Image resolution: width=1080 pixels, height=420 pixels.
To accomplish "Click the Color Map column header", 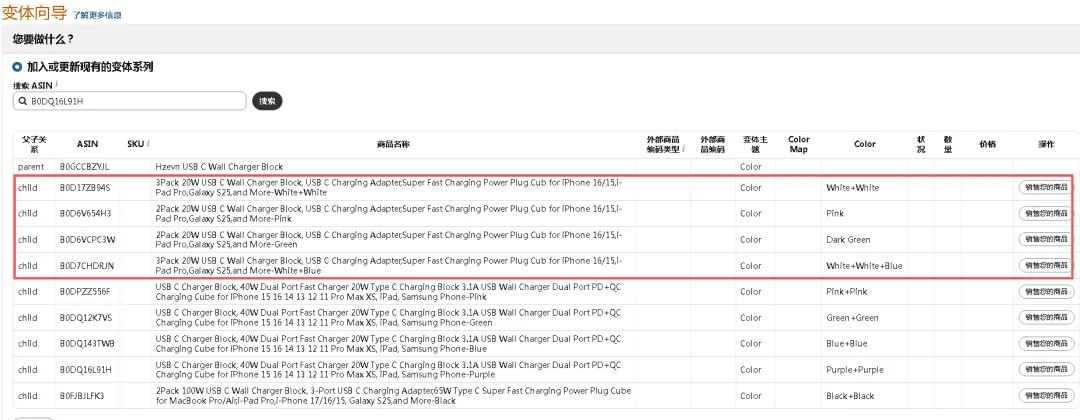I will coord(799,144).
